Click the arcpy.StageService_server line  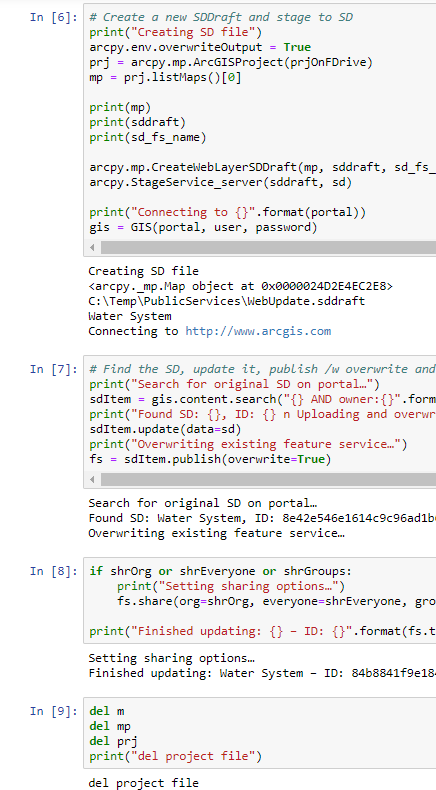tap(221, 182)
